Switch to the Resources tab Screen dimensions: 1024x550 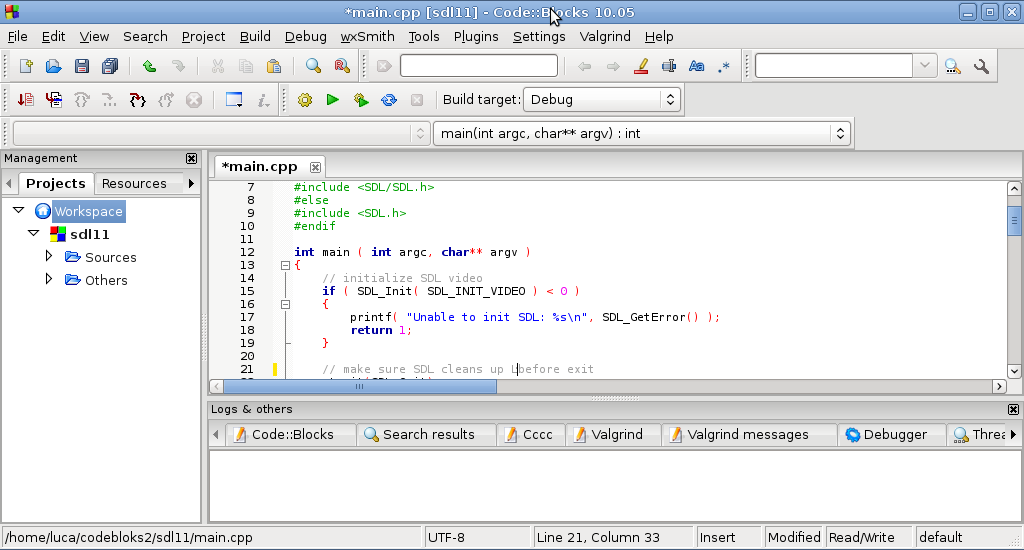pyautogui.click(x=134, y=183)
